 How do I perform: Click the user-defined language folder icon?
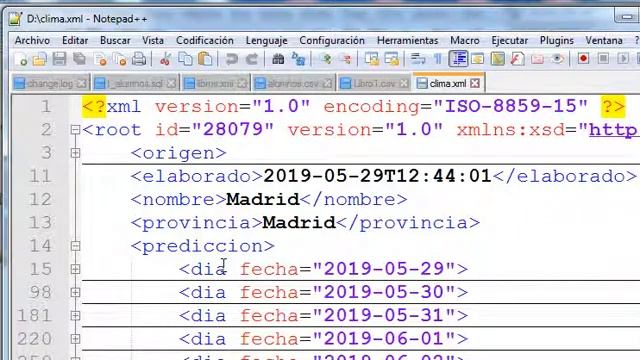478,59
